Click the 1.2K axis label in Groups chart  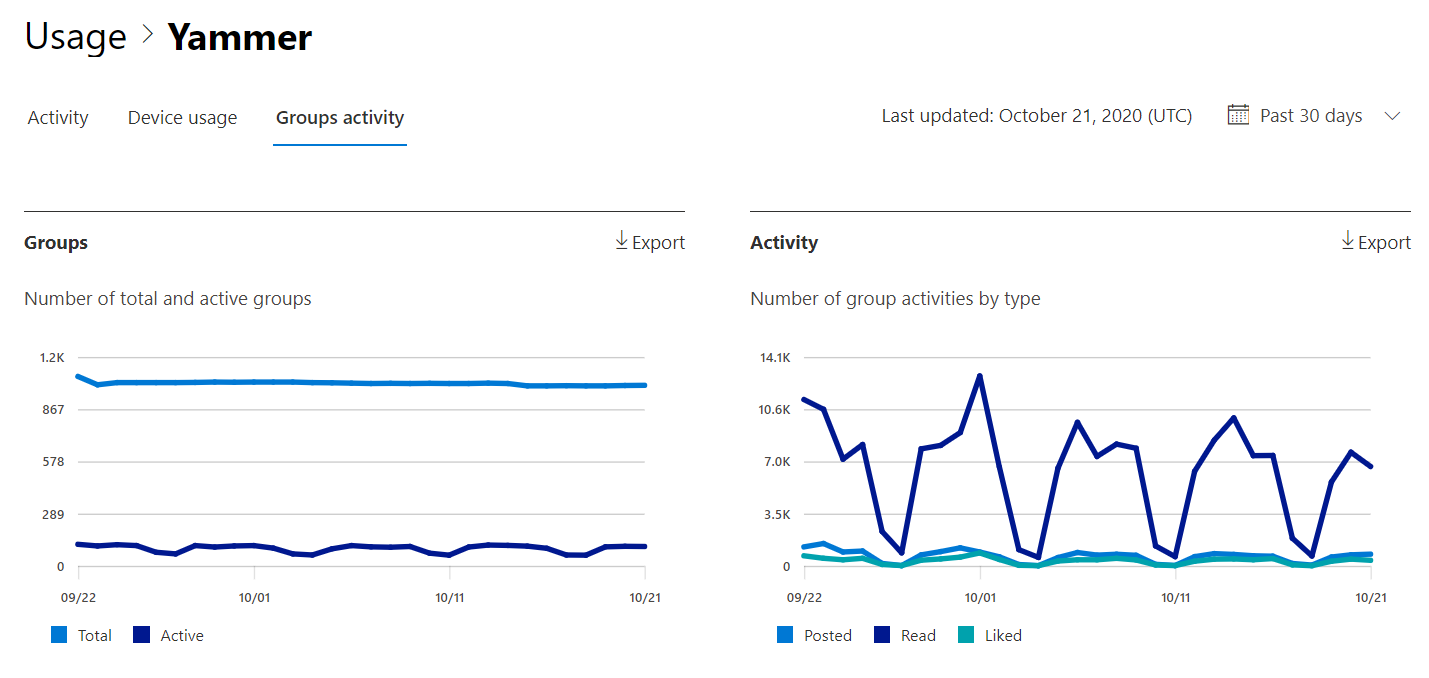pos(52,357)
